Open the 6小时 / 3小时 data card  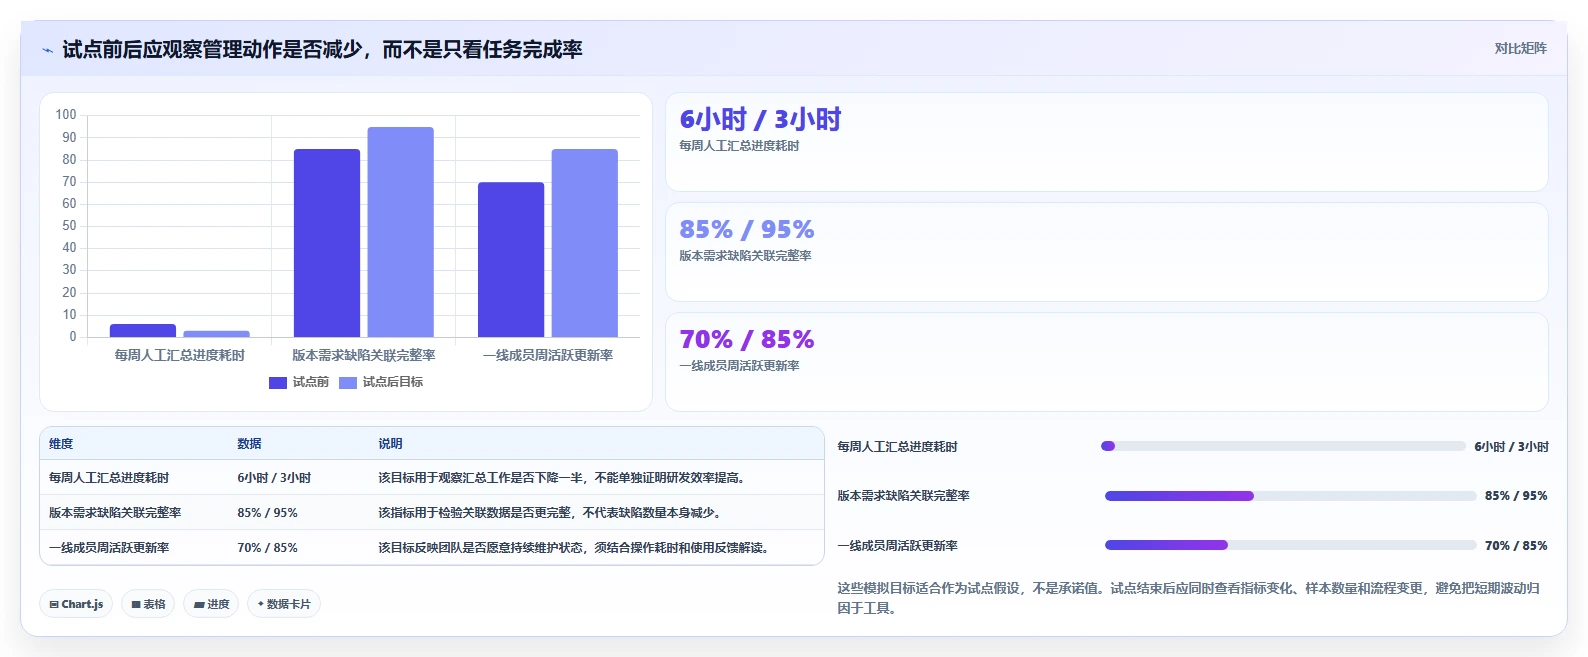pyautogui.click(x=1107, y=142)
